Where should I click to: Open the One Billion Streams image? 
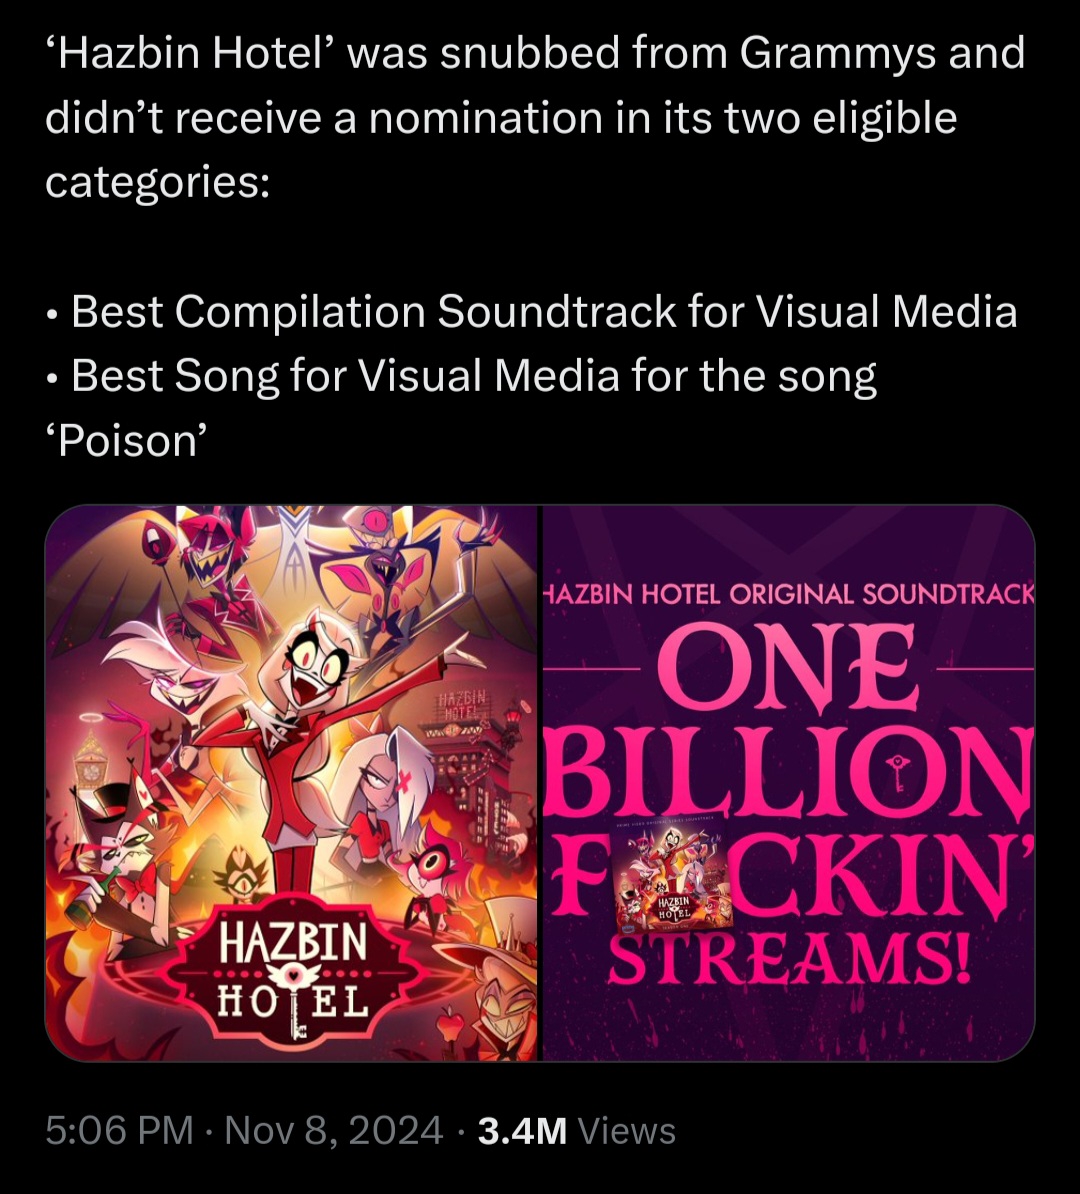788,783
